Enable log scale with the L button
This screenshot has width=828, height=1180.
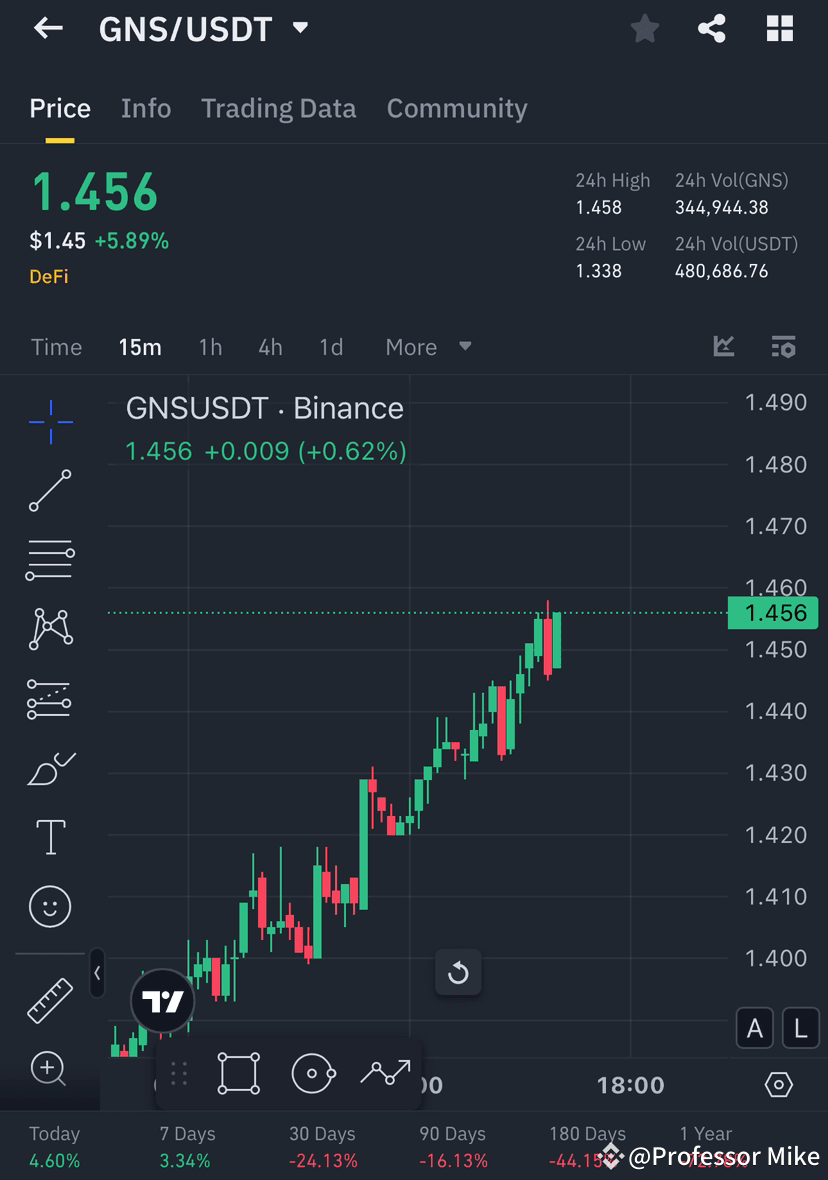[x=800, y=1028]
